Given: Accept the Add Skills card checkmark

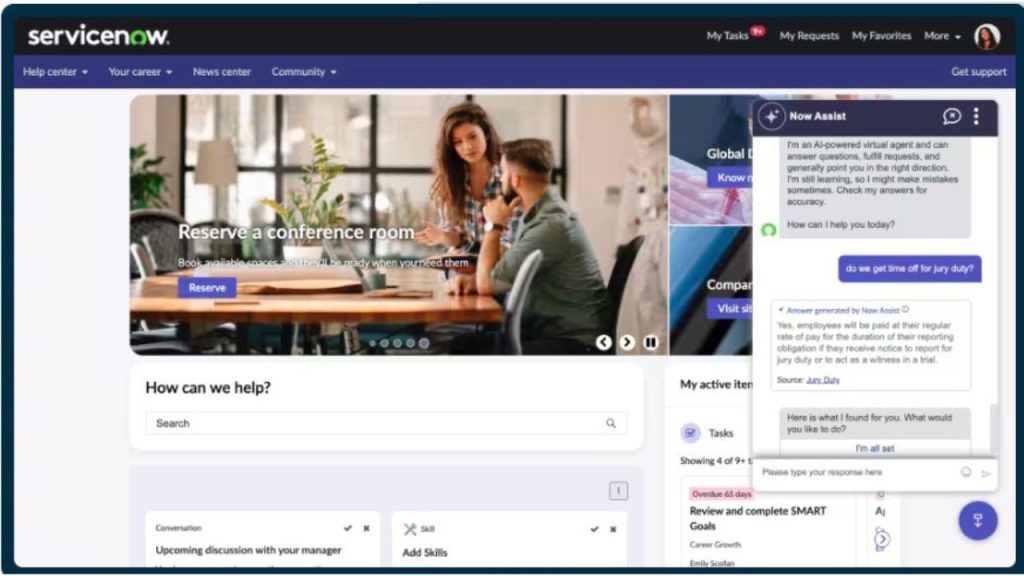Looking at the screenshot, I should click(x=594, y=529).
